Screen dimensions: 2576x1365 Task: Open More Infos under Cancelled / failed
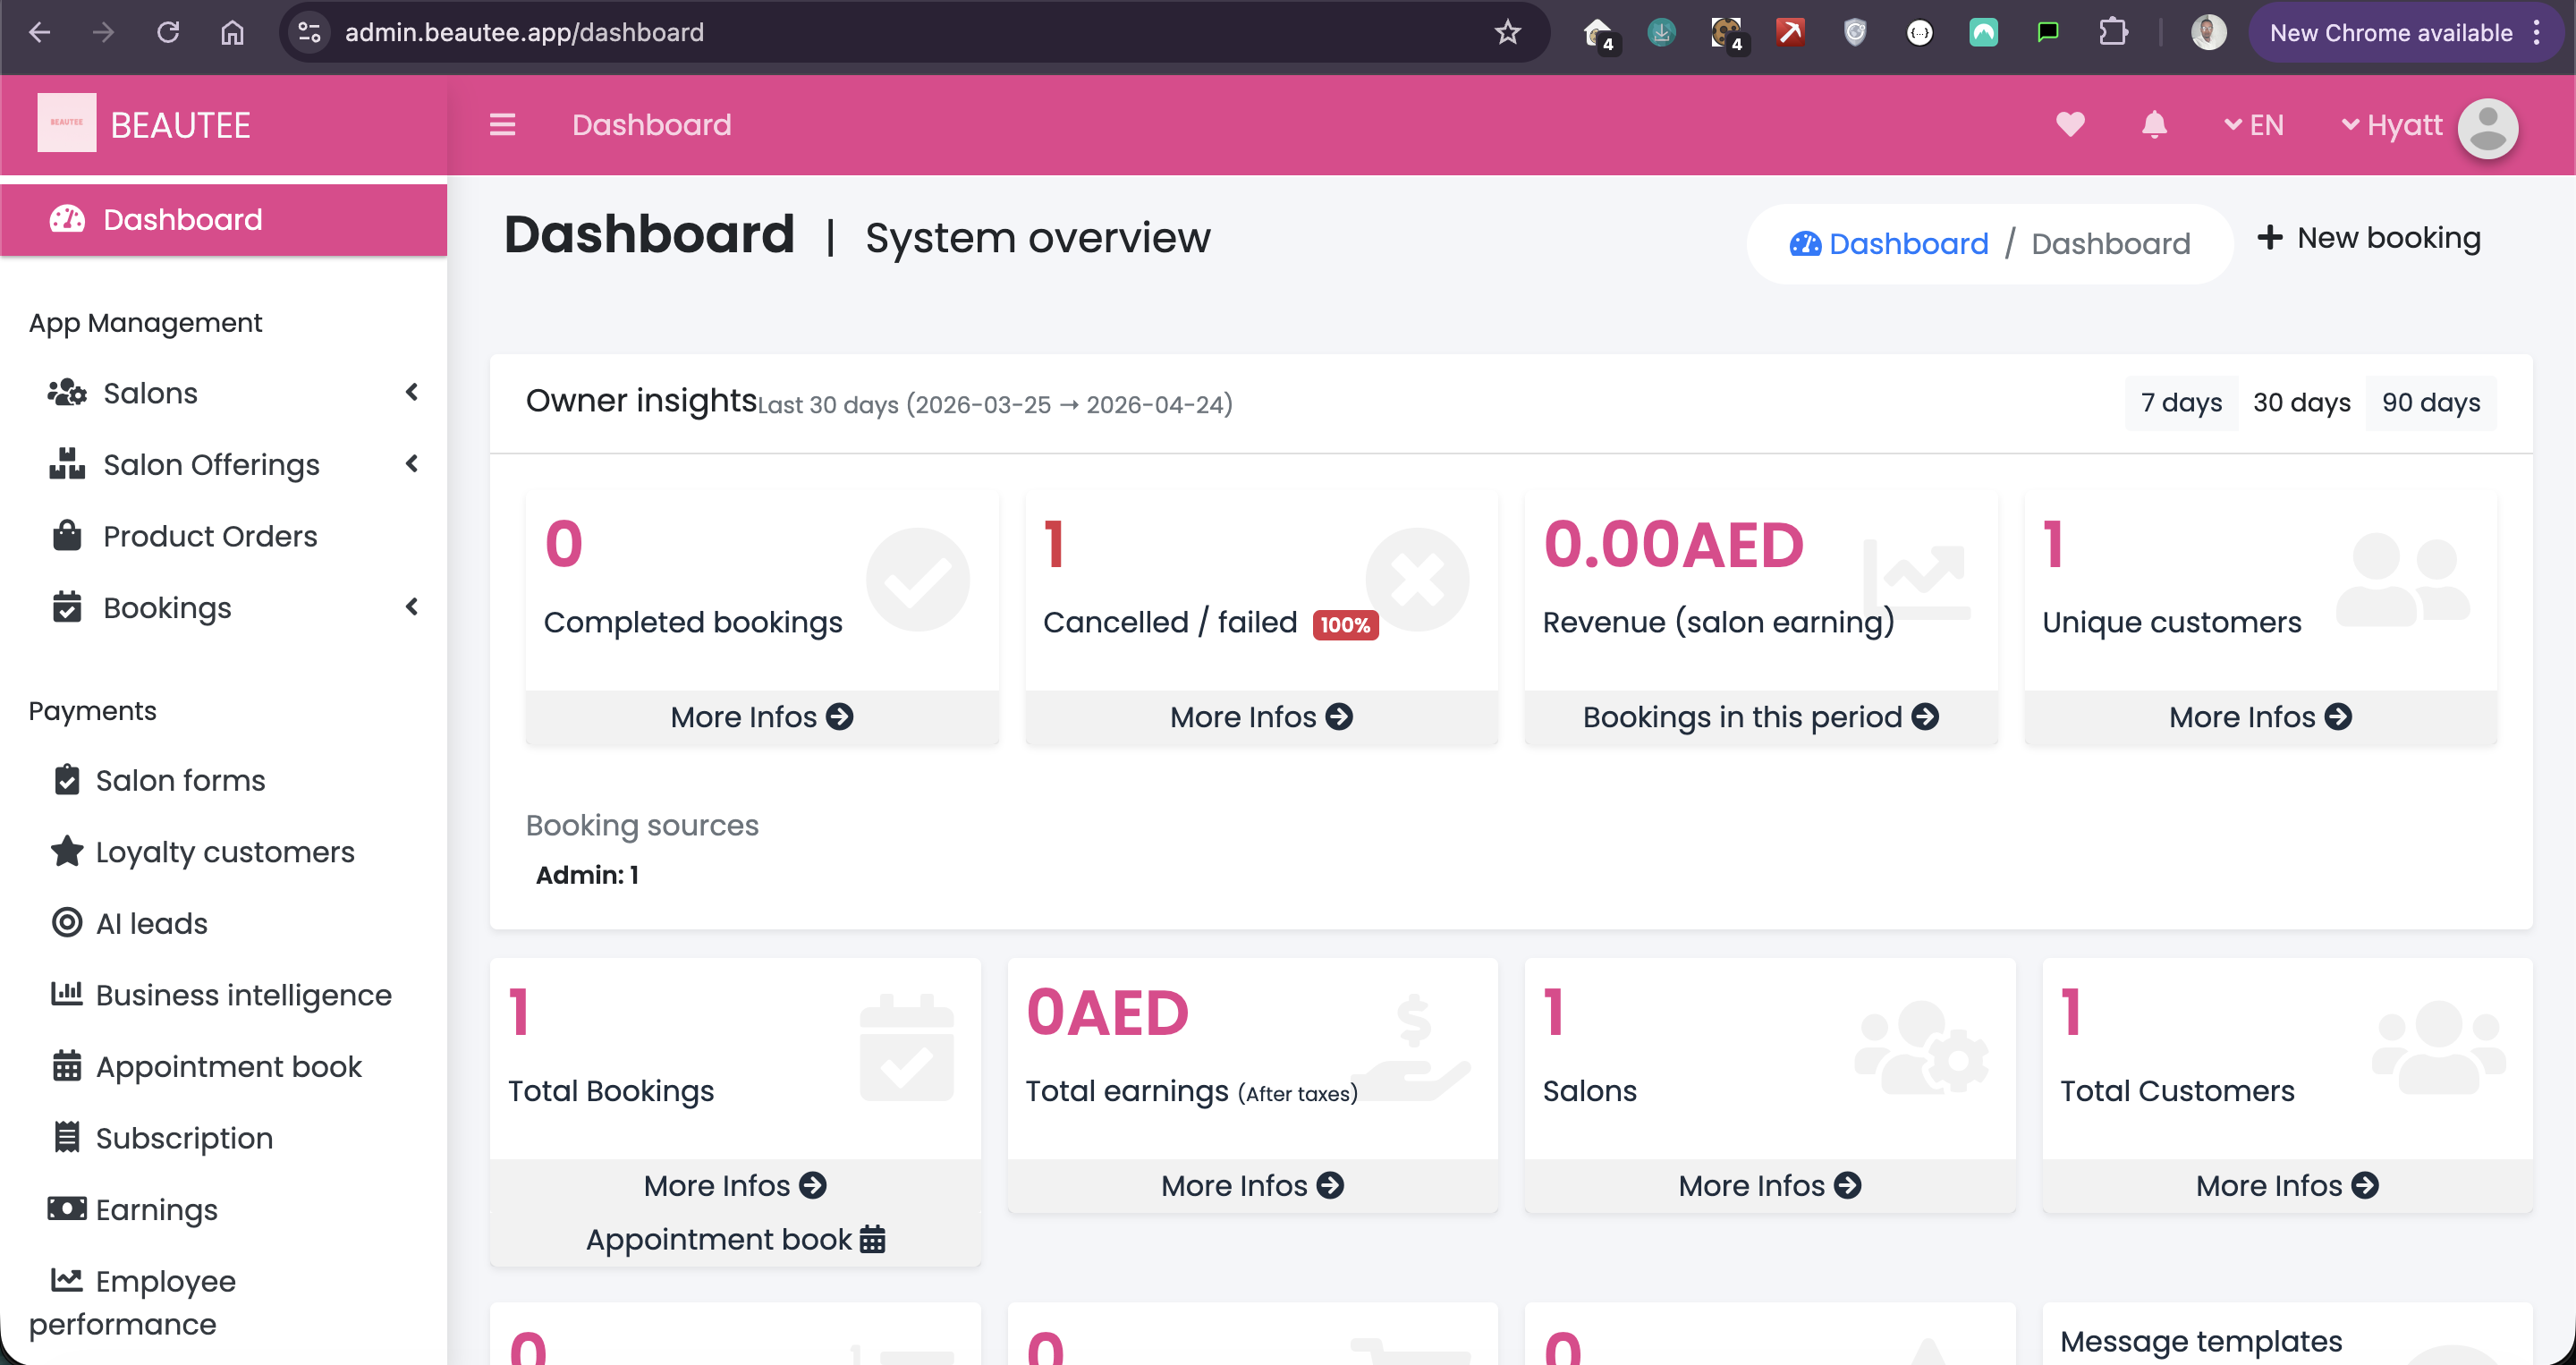click(1261, 717)
